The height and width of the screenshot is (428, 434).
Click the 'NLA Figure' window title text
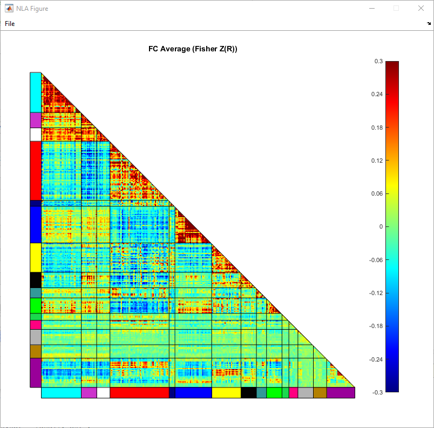(32, 9)
